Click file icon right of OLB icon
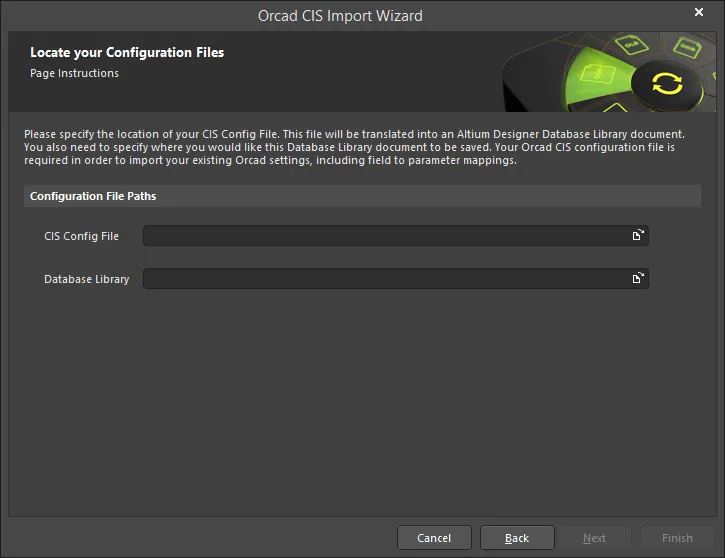 685,46
